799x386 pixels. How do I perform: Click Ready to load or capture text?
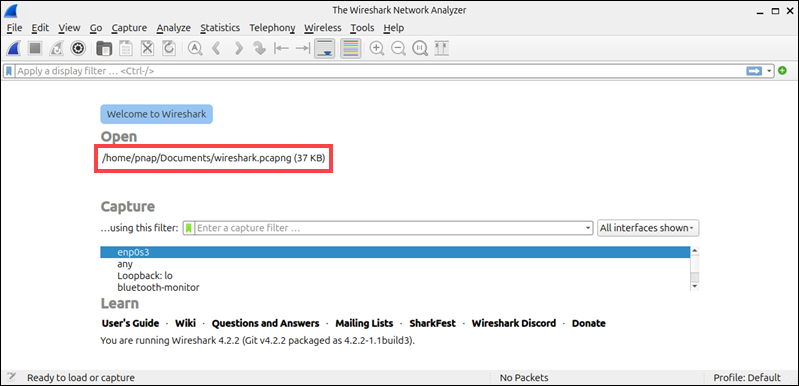(81, 378)
